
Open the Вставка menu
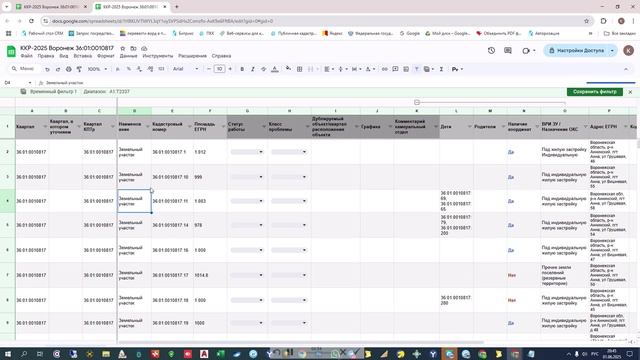click(83, 56)
